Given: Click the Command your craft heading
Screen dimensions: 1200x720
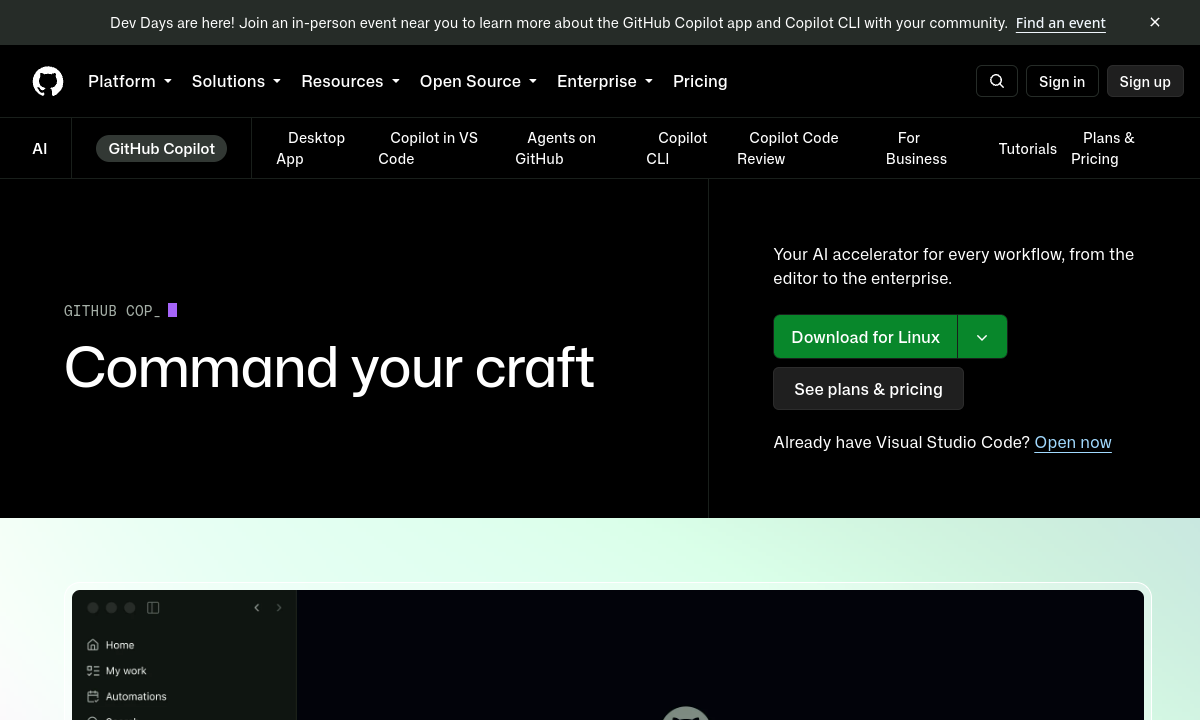Looking at the screenshot, I should (x=329, y=367).
